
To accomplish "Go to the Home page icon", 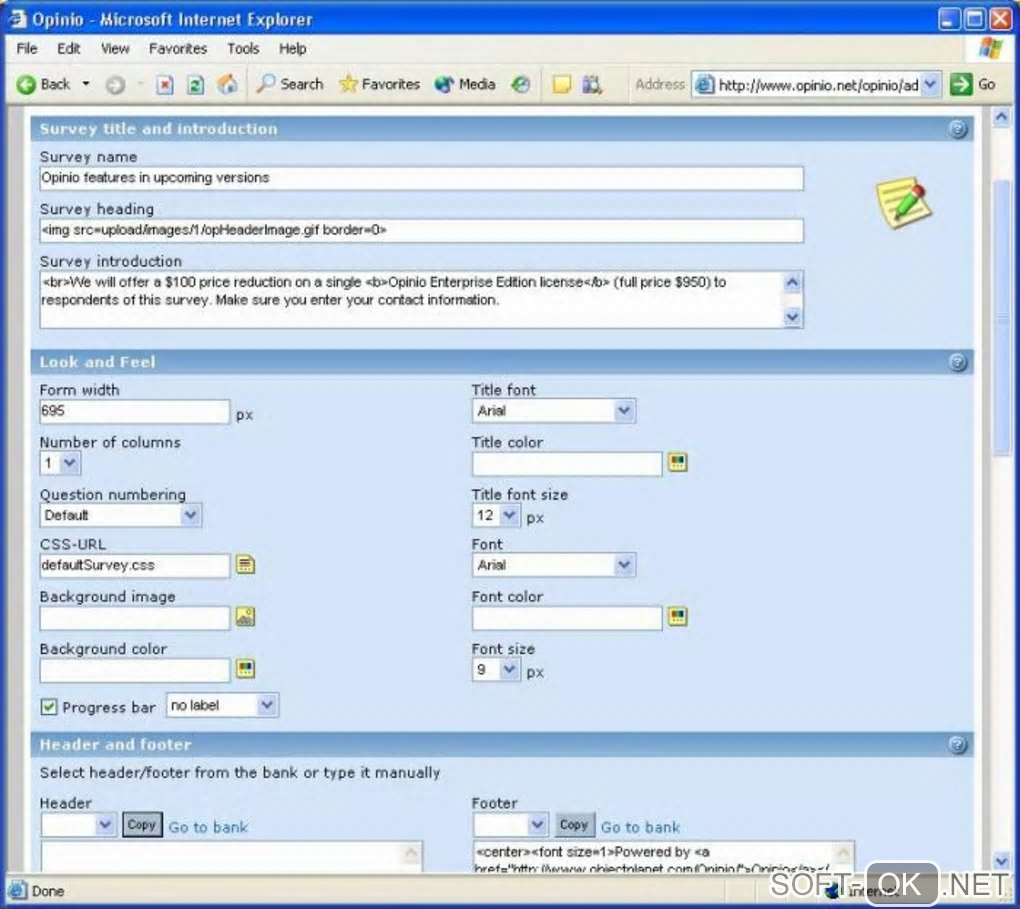I will click(x=227, y=84).
